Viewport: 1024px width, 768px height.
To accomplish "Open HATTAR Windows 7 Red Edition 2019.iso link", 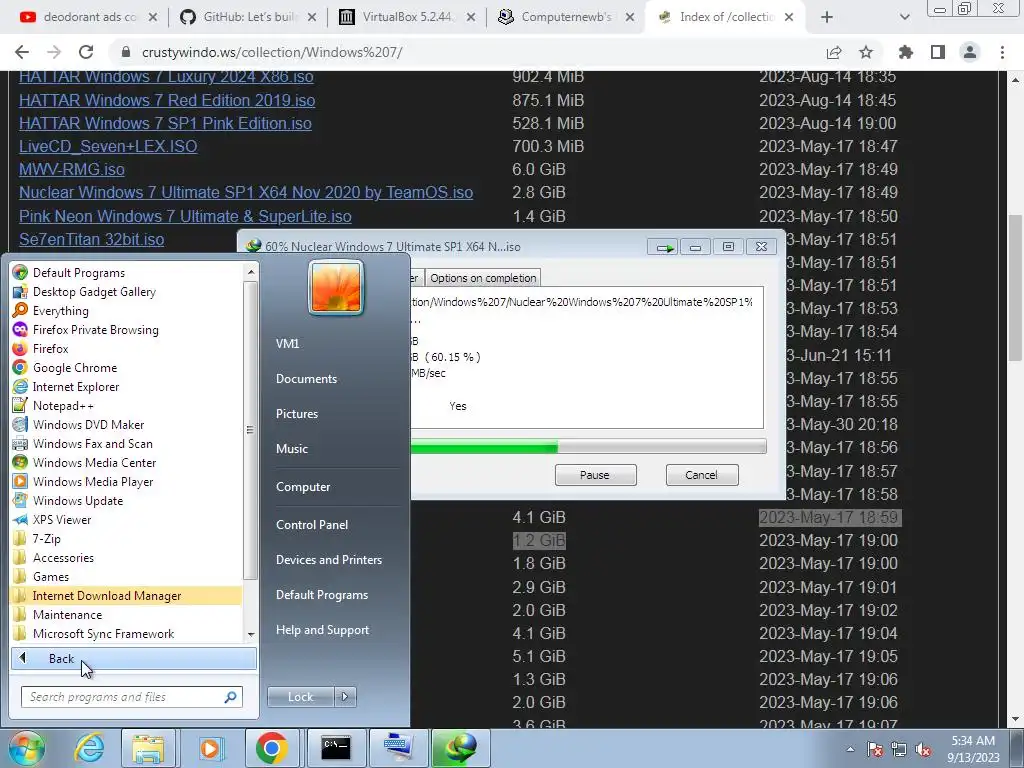I will pos(167,101).
